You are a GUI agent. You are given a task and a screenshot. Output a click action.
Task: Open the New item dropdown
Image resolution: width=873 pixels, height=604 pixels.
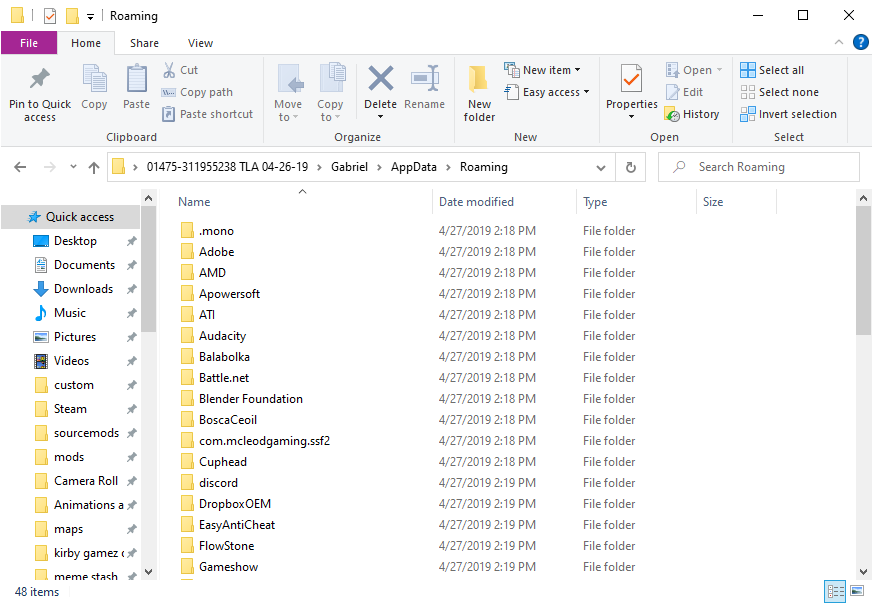tap(543, 70)
